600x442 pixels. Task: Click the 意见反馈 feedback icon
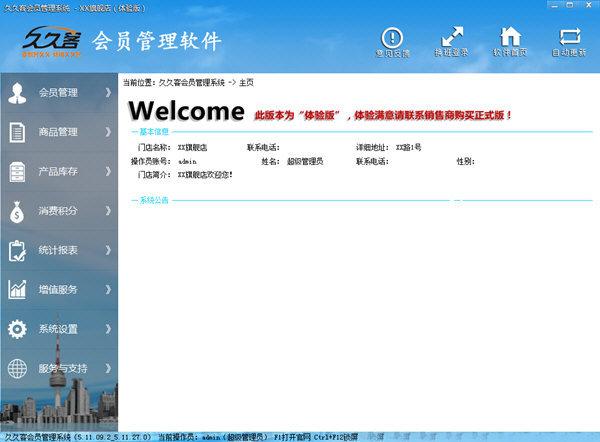point(392,38)
